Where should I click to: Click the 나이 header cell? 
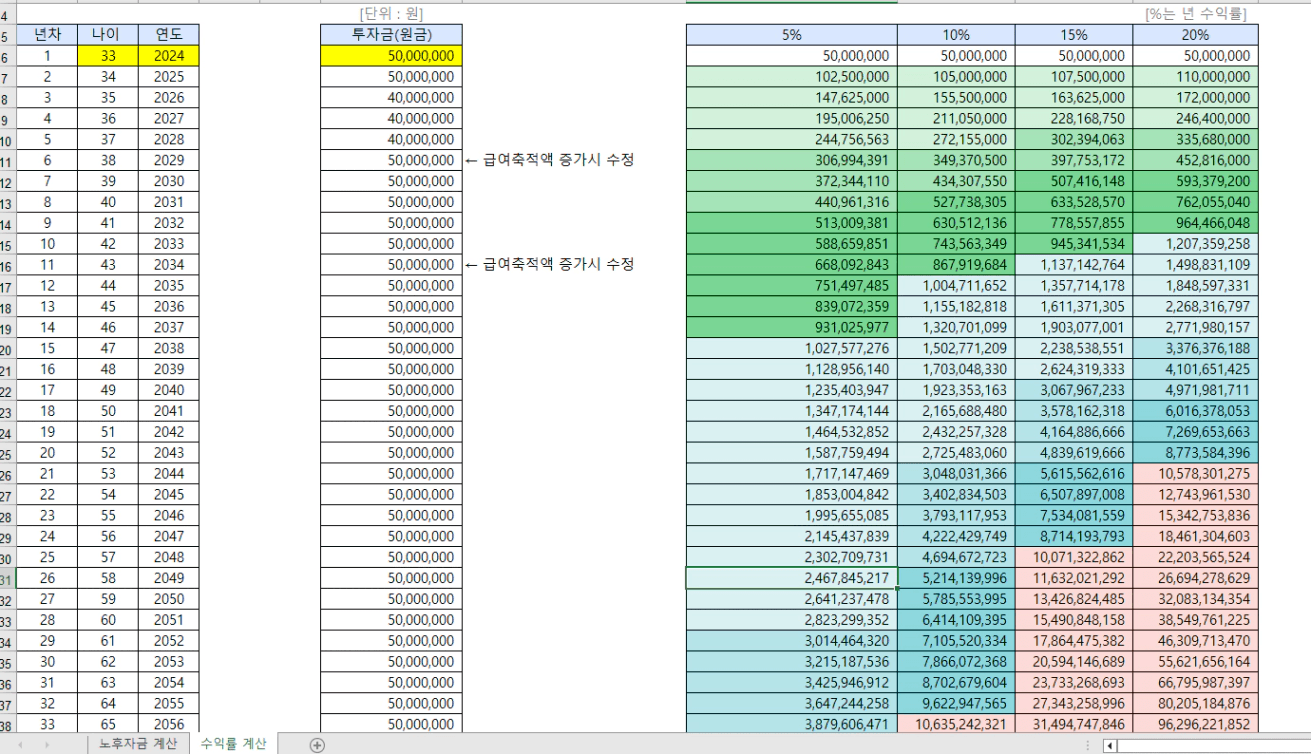click(108, 35)
